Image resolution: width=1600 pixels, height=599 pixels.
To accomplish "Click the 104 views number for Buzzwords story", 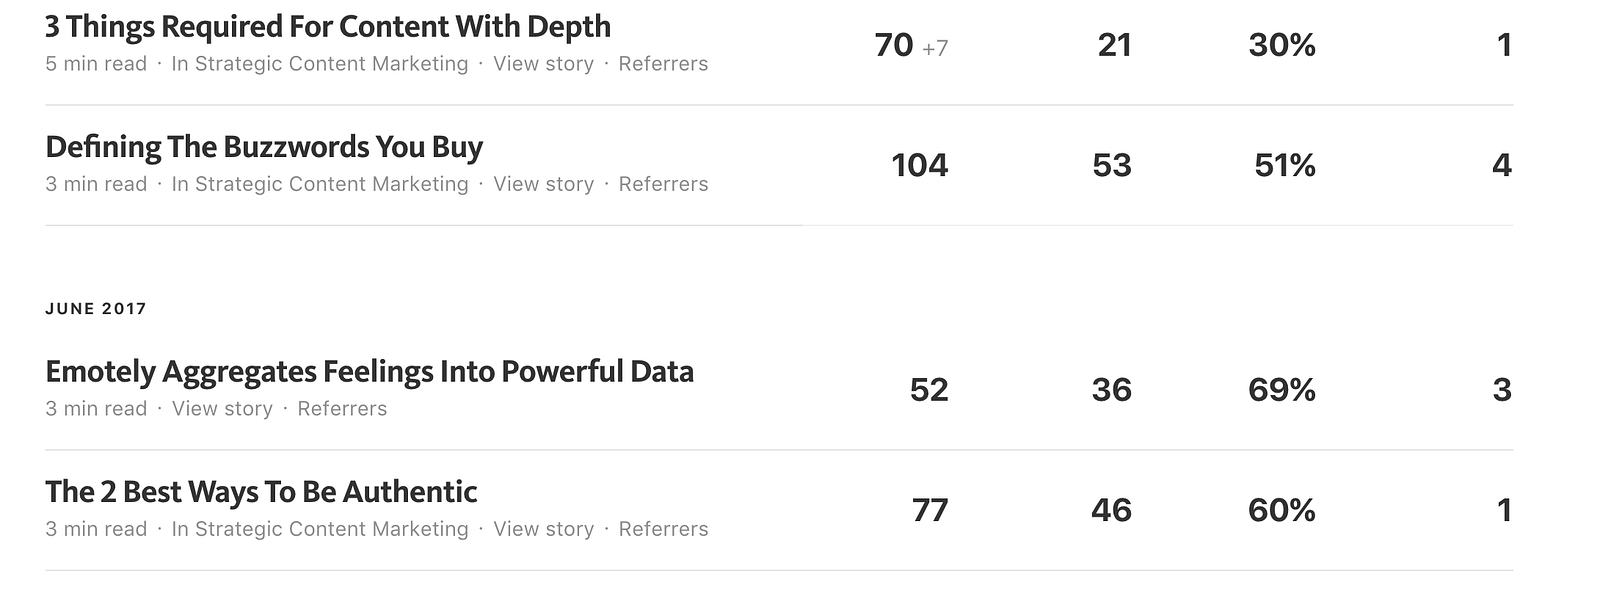I will pyautogui.click(x=920, y=165).
